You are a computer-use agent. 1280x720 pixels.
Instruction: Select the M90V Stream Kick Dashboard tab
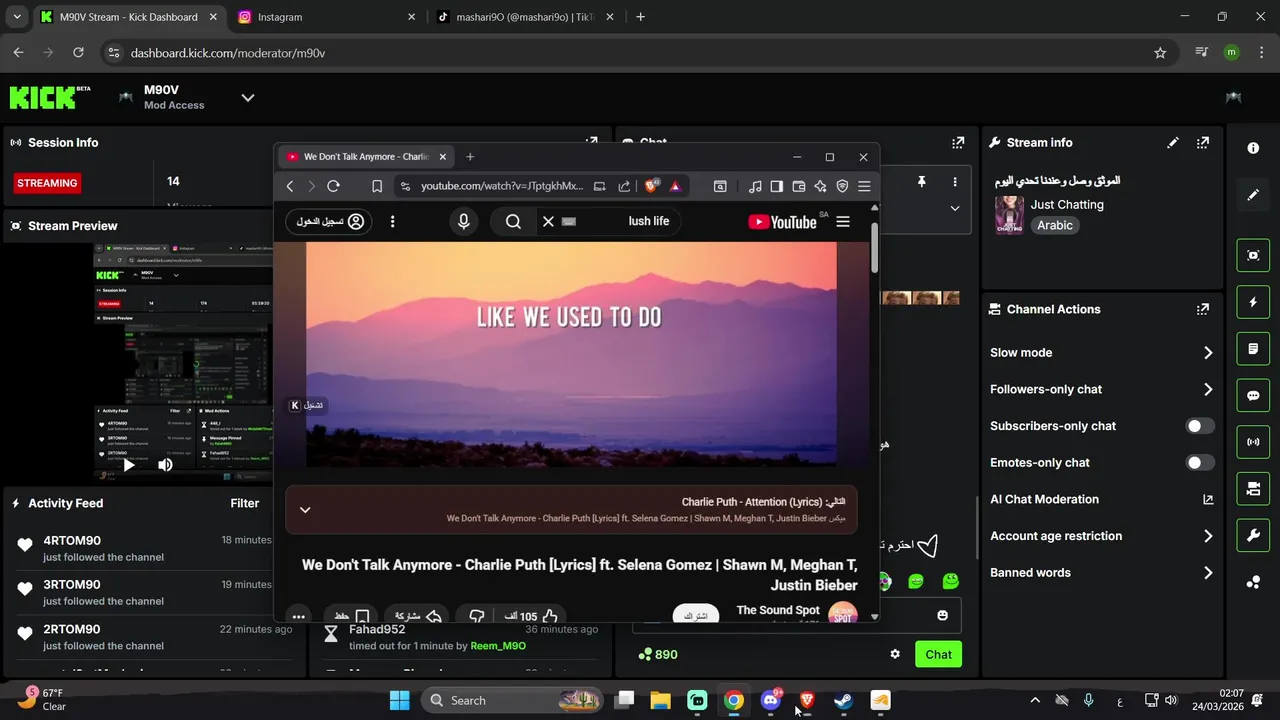coord(129,17)
